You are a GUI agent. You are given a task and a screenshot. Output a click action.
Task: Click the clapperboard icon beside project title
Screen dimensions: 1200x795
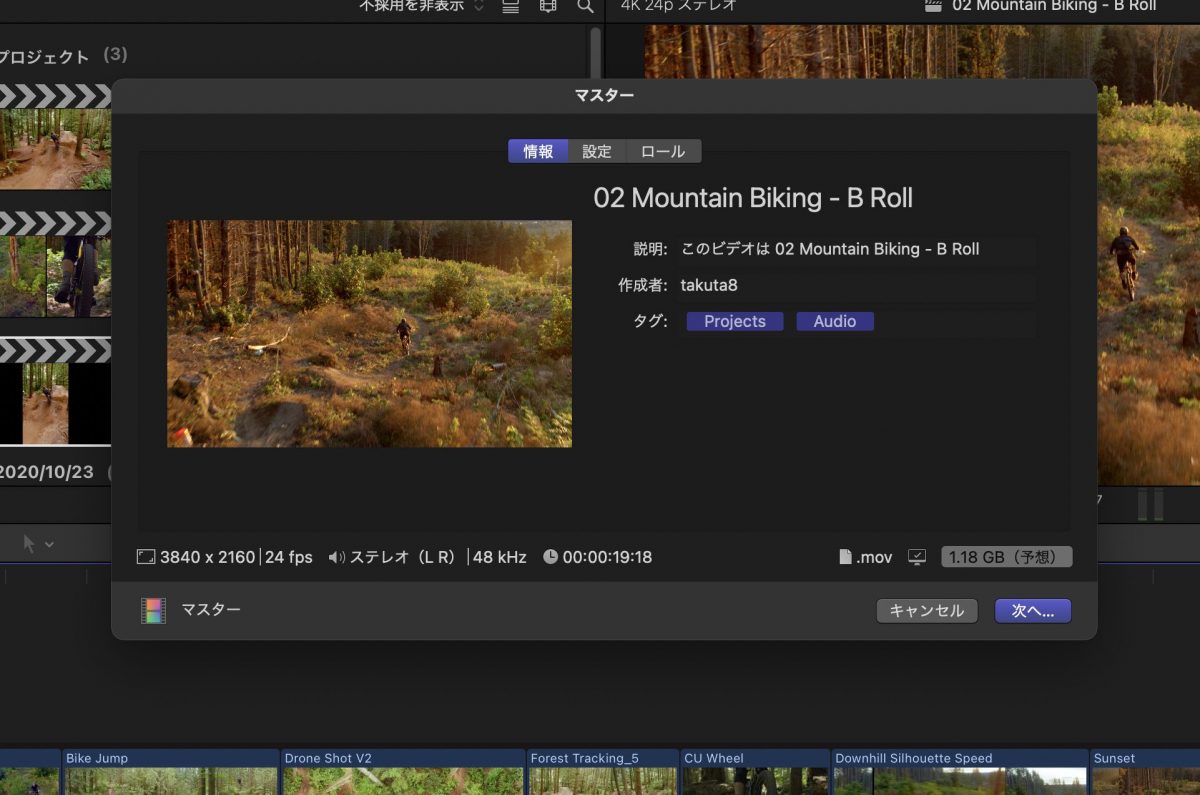point(933,6)
